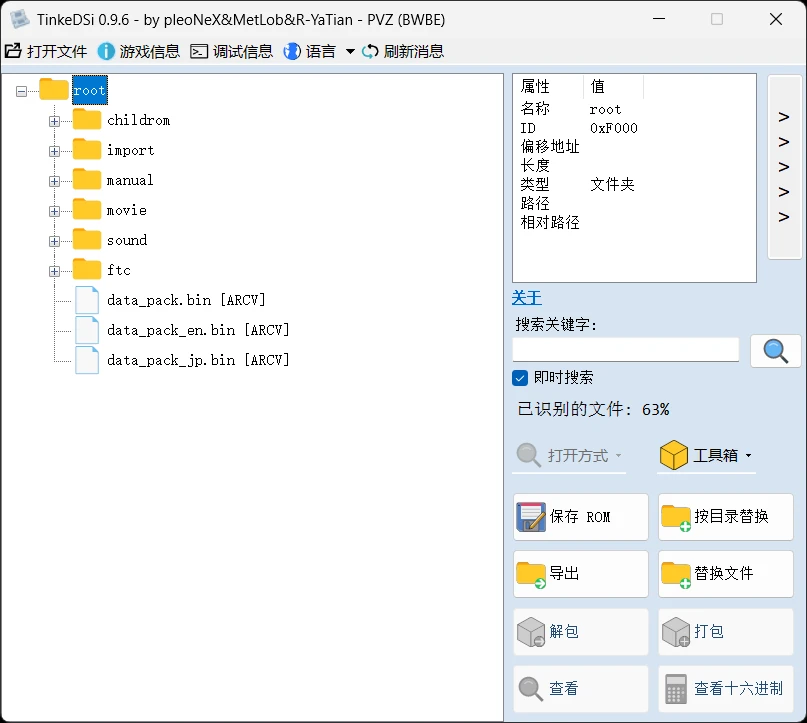Click the magnifier search icon button
Image resolution: width=807 pixels, height=723 pixels.
[775, 351]
